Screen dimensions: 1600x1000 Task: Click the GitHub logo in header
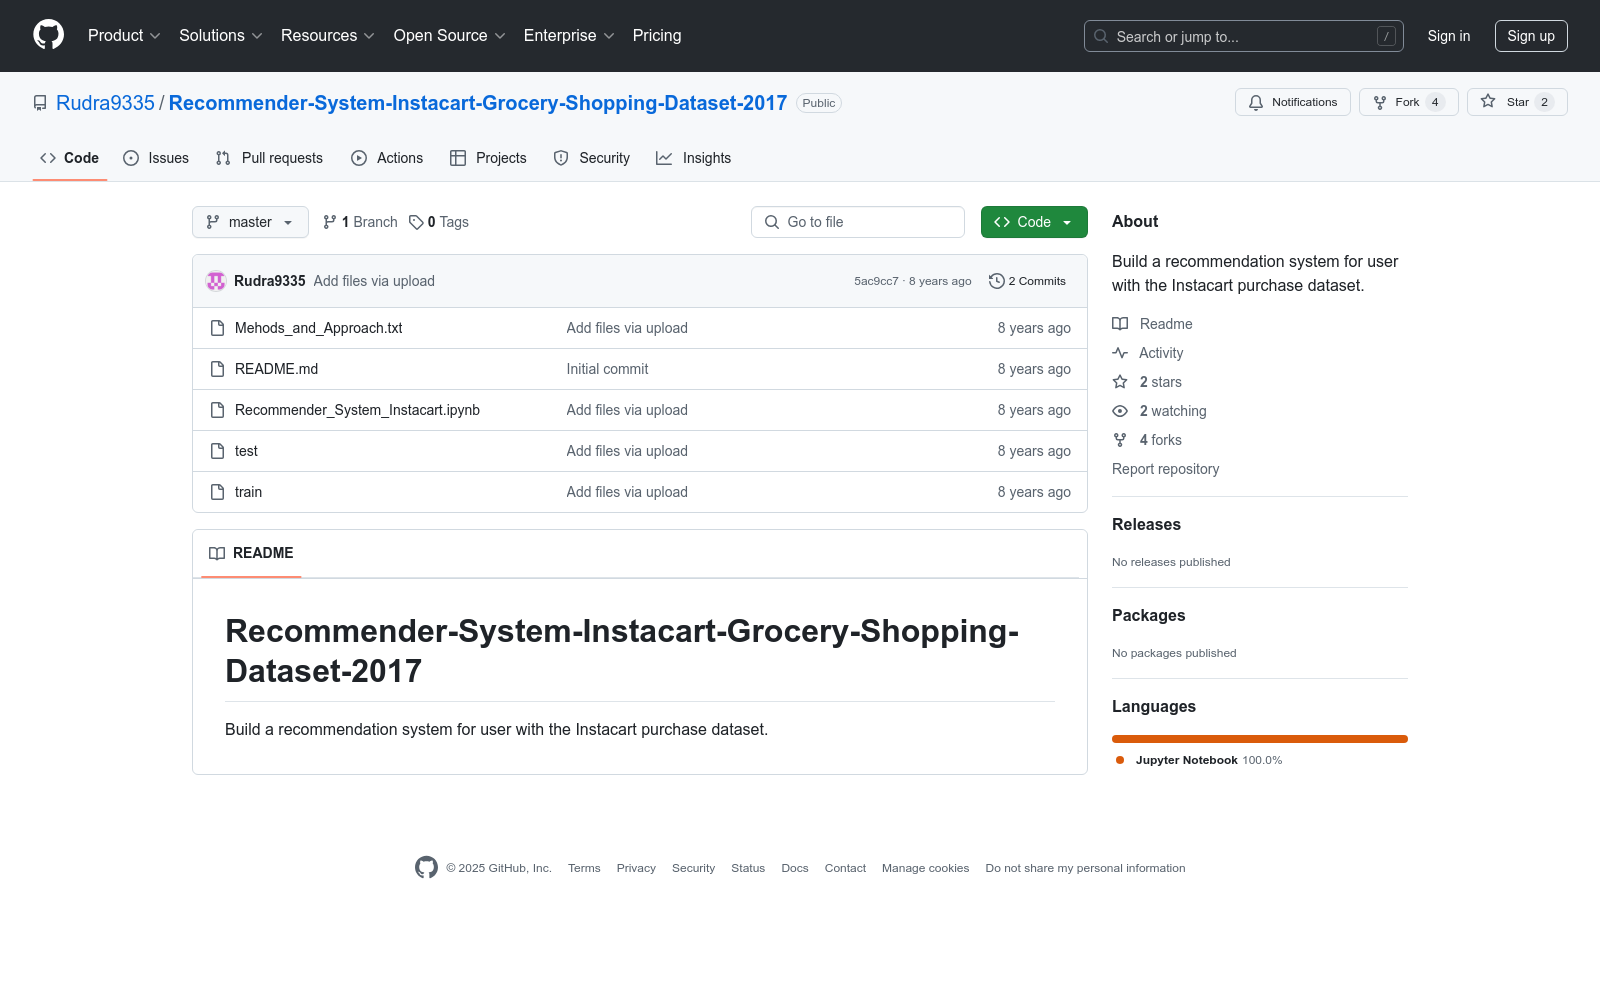[48, 35]
